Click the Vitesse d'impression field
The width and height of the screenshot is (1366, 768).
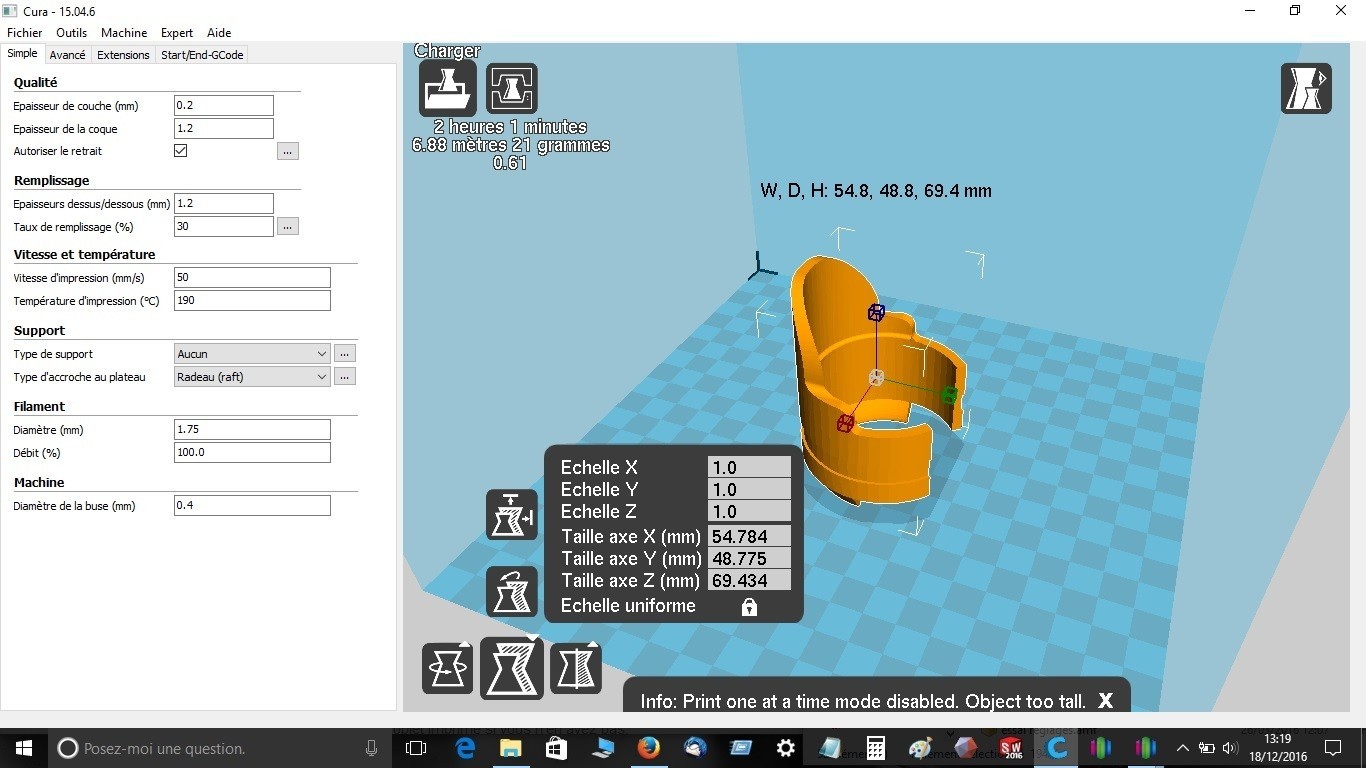[x=252, y=278]
